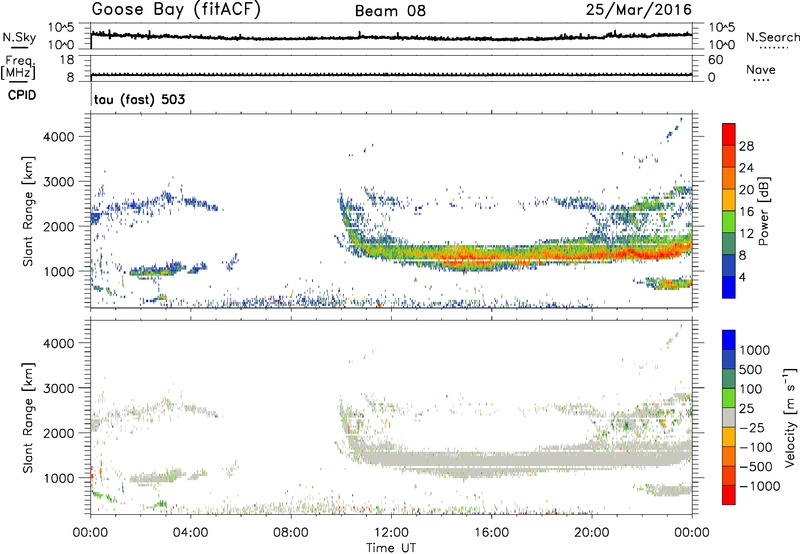Click the "16" label on Power colorbar

pos(746,212)
